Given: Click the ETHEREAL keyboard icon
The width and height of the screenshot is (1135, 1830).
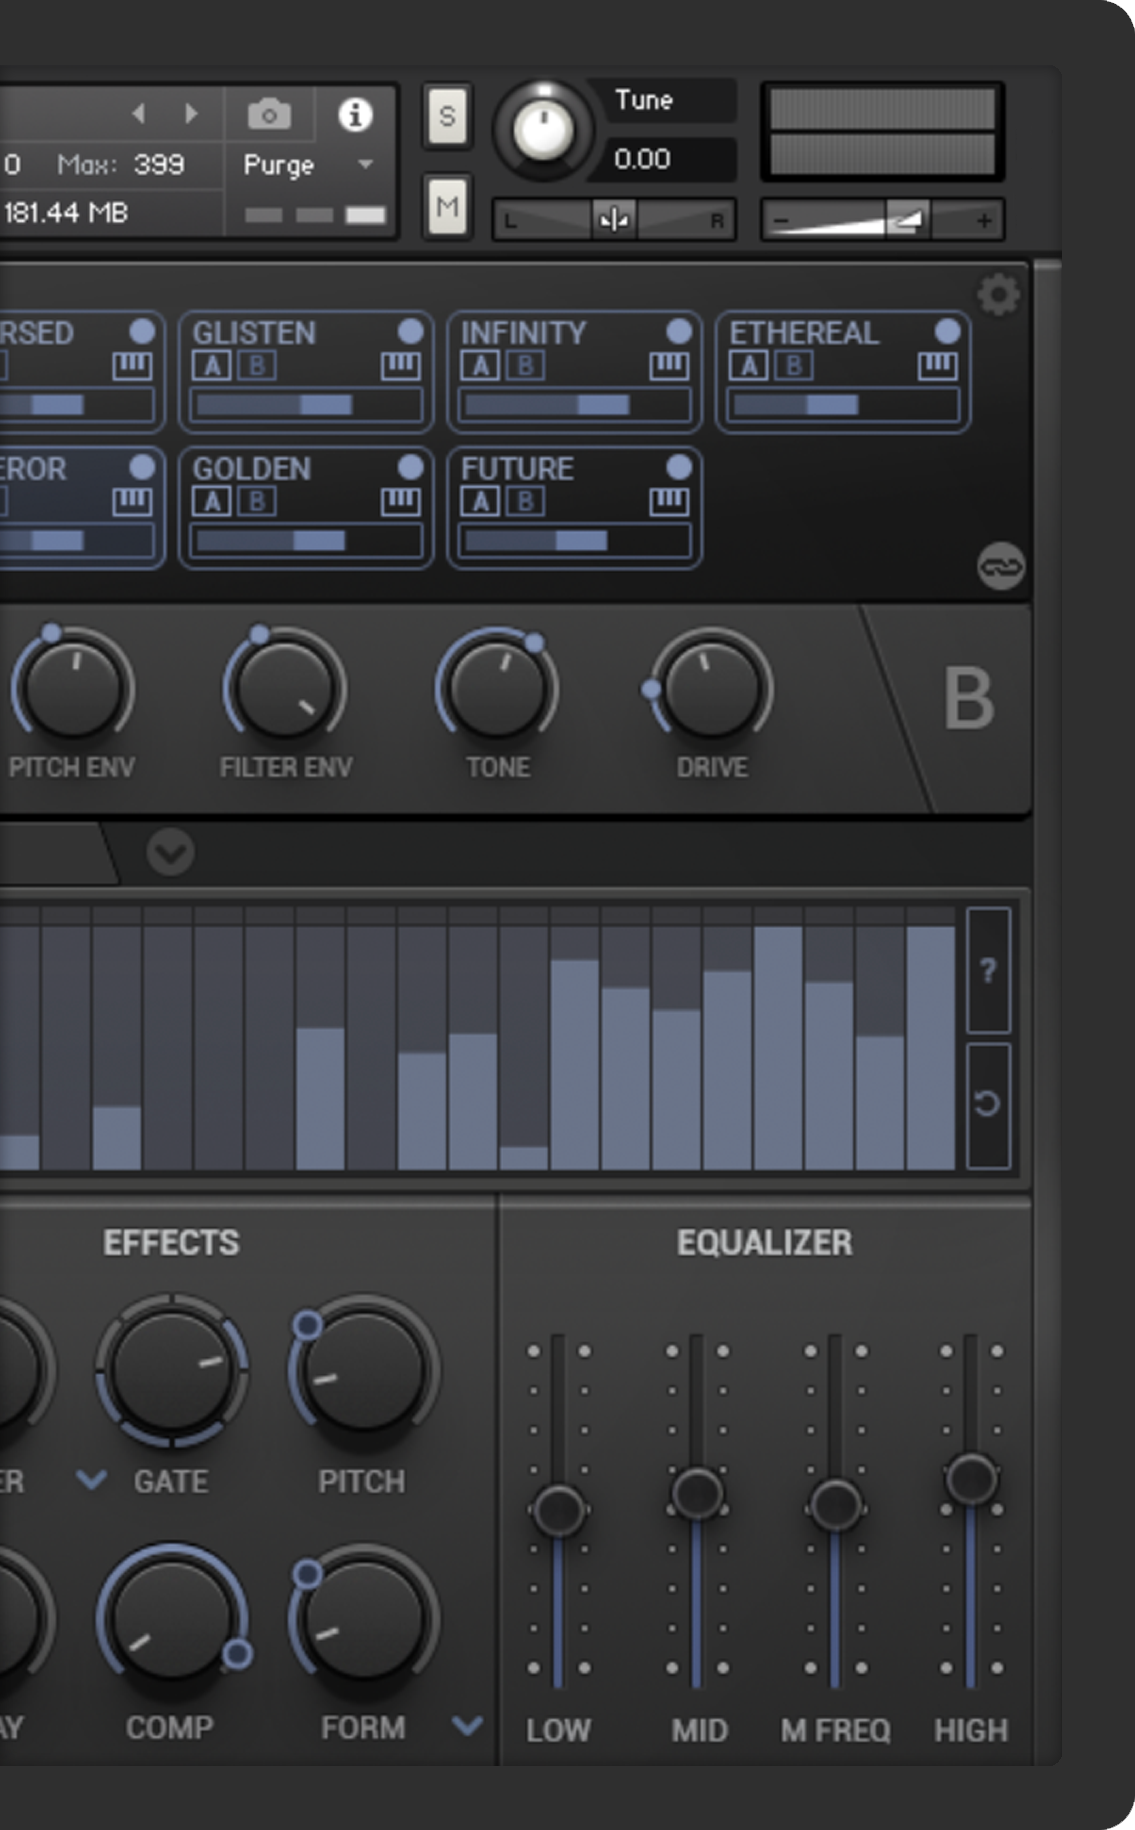Looking at the screenshot, I should point(937,366).
